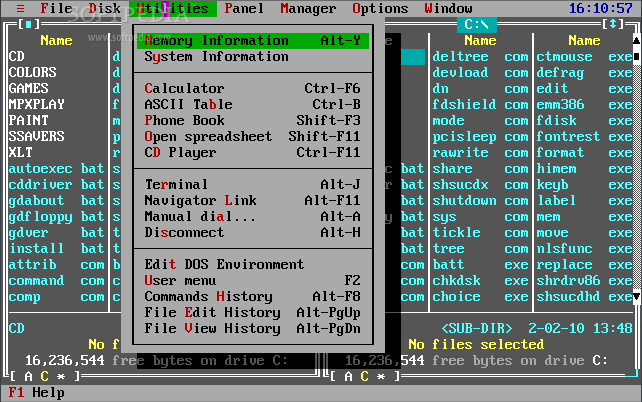The height and width of the screenshot is (402, 642).
Task: Click the right panel zoom arrow icon
Action: pos(613,24)
